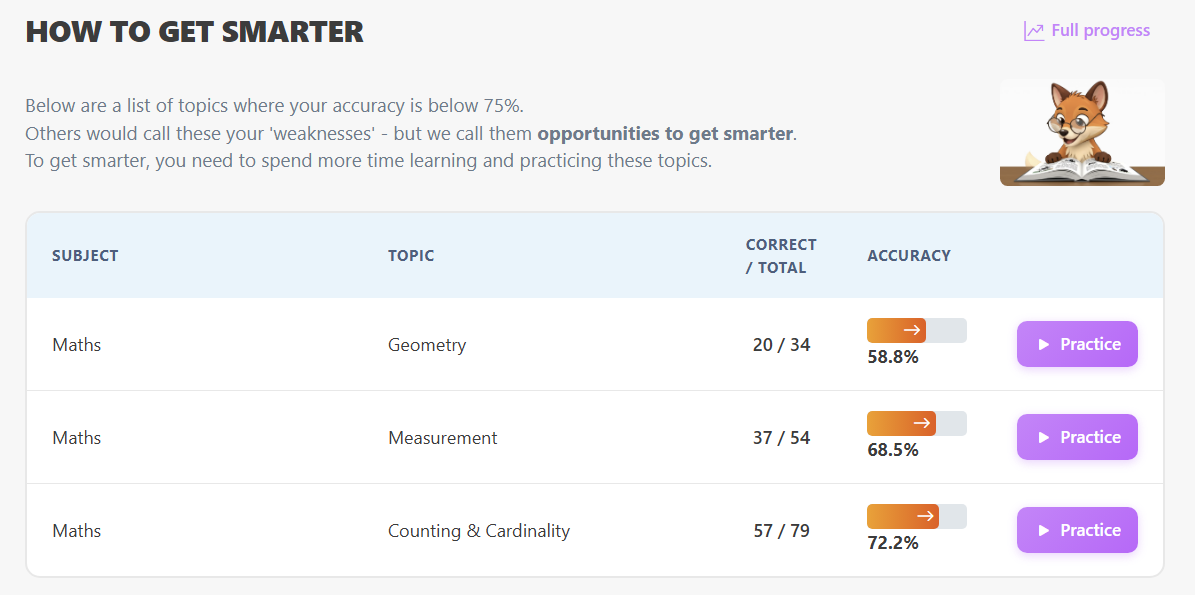Start practice for Counting & Cardinality topic
This screenshot has height=595, width=1195.
(x=1077, y=530)
